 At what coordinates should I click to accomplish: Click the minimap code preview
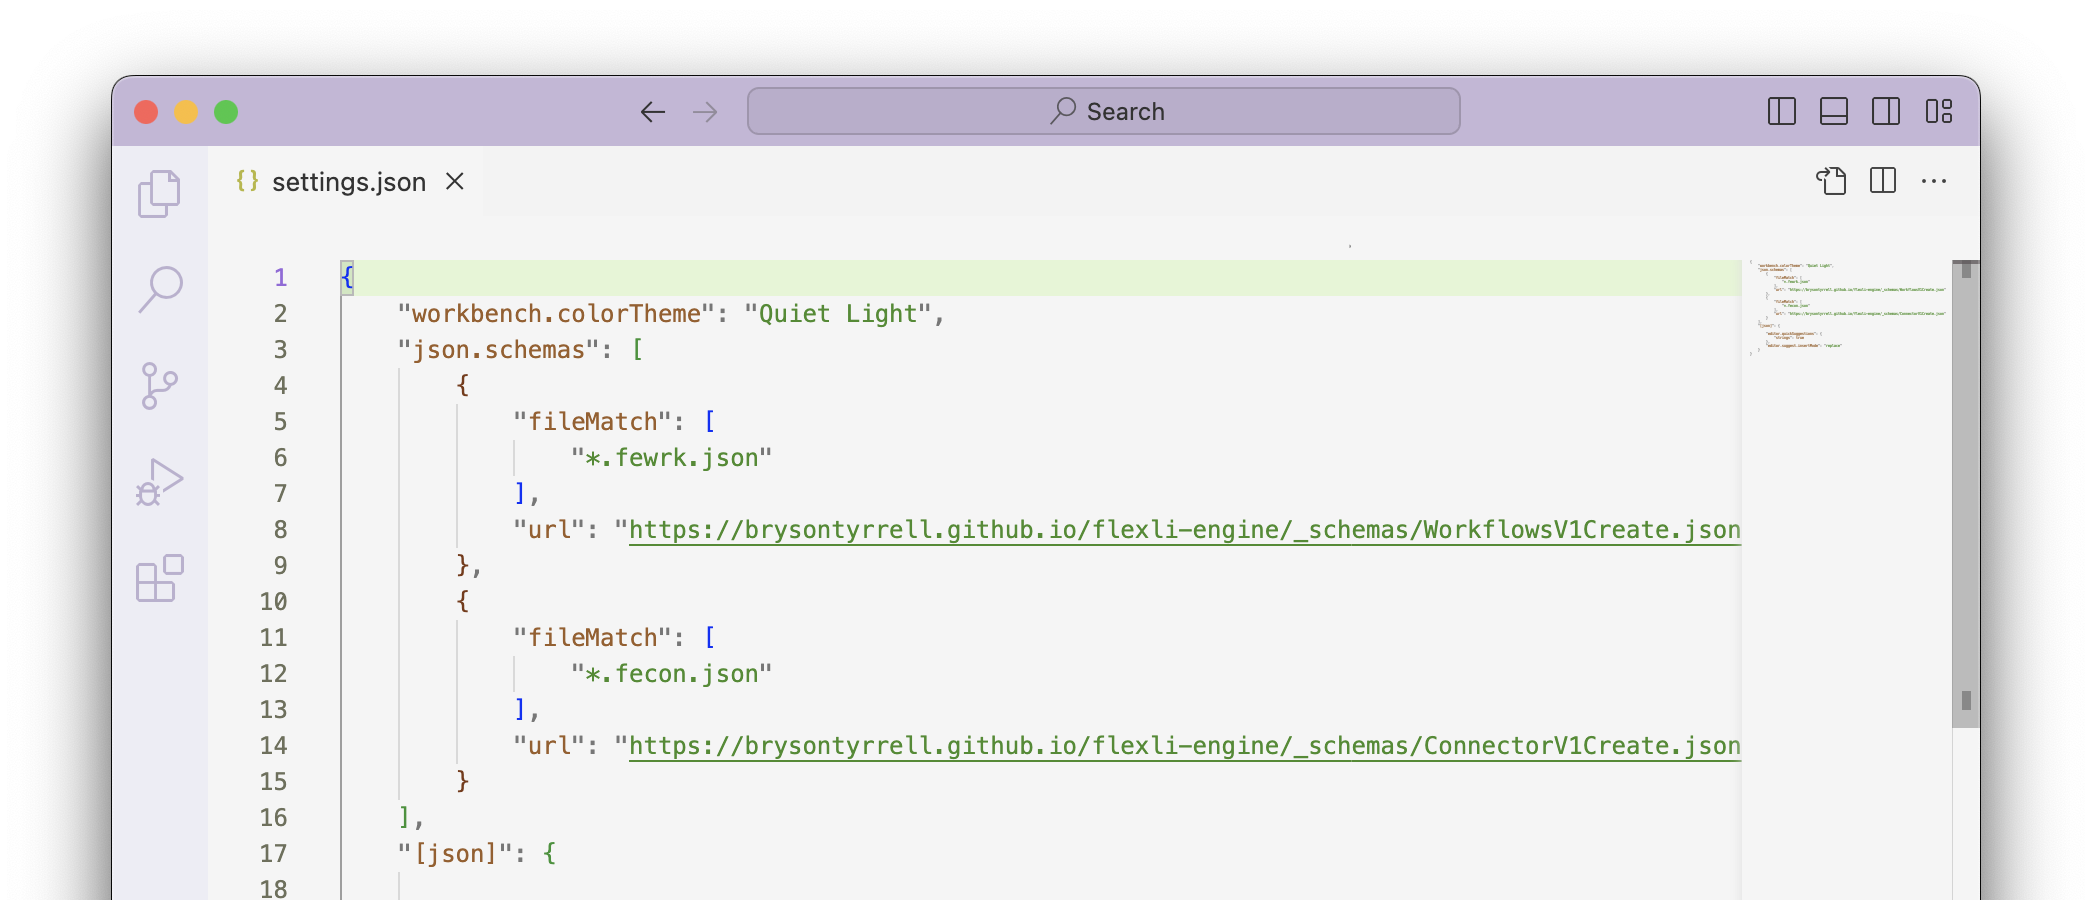tap(1848, 306)
